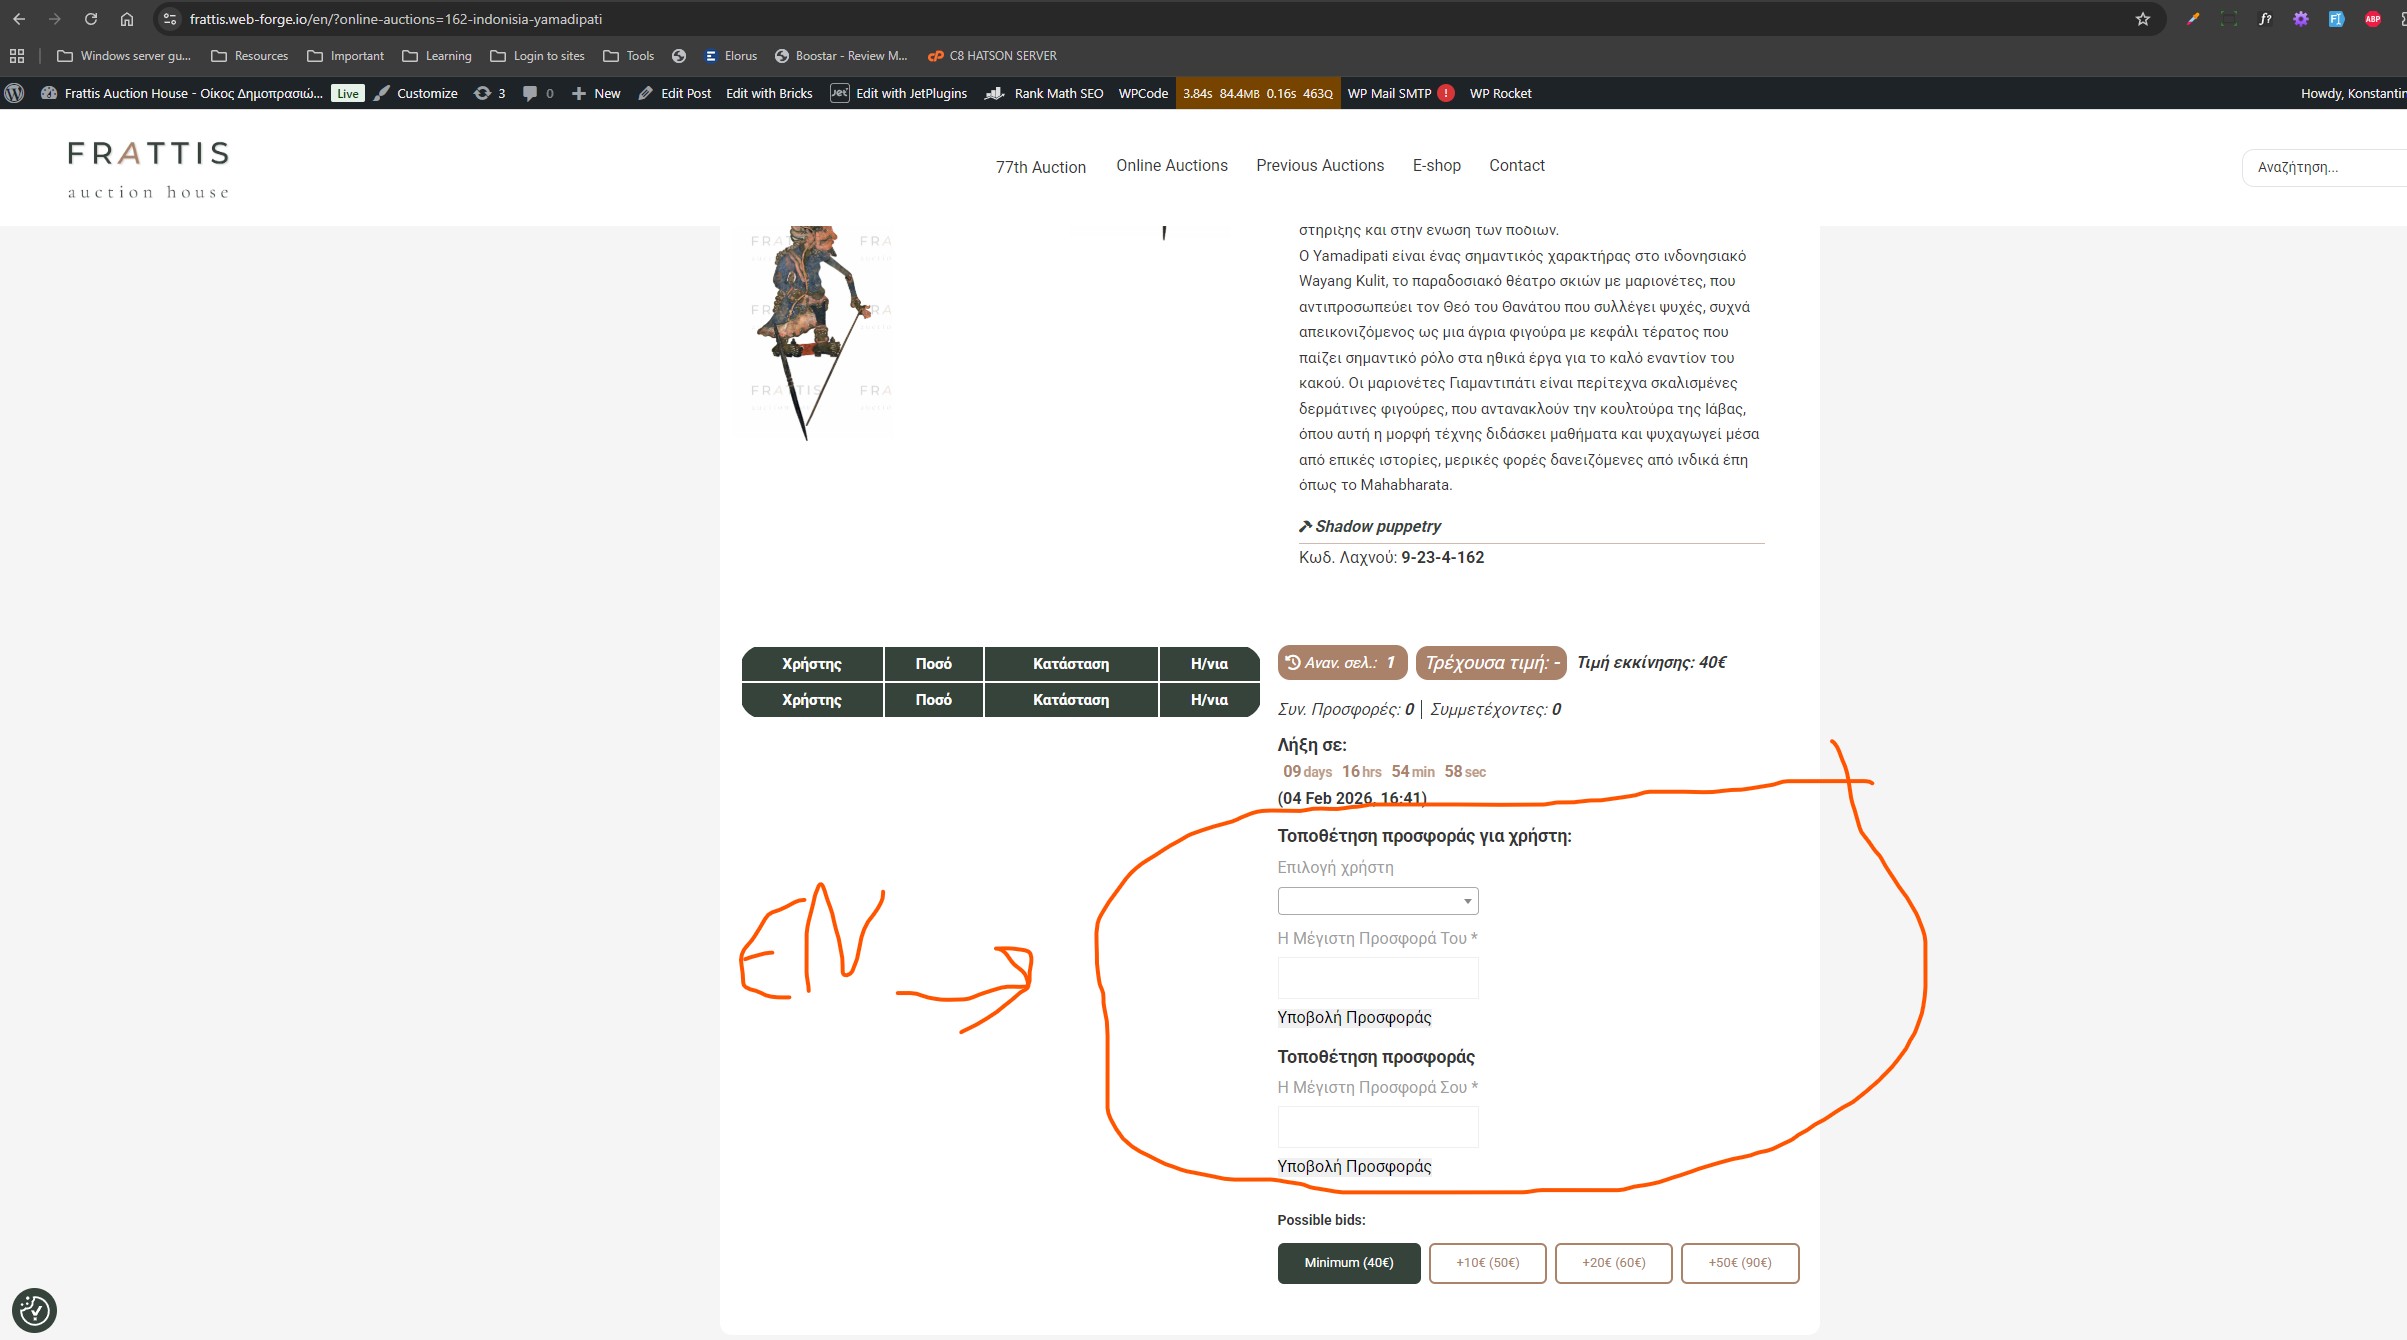Click the browser reload icon
2407x1340 pixels.
point(91,19)
